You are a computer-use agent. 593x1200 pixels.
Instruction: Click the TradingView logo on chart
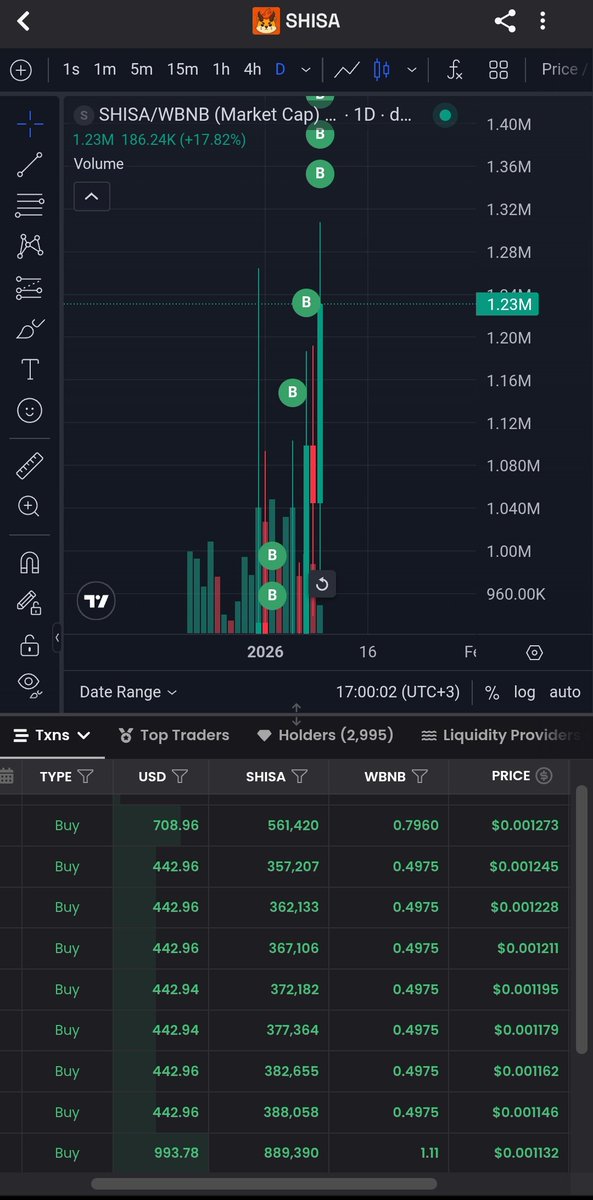97,601
